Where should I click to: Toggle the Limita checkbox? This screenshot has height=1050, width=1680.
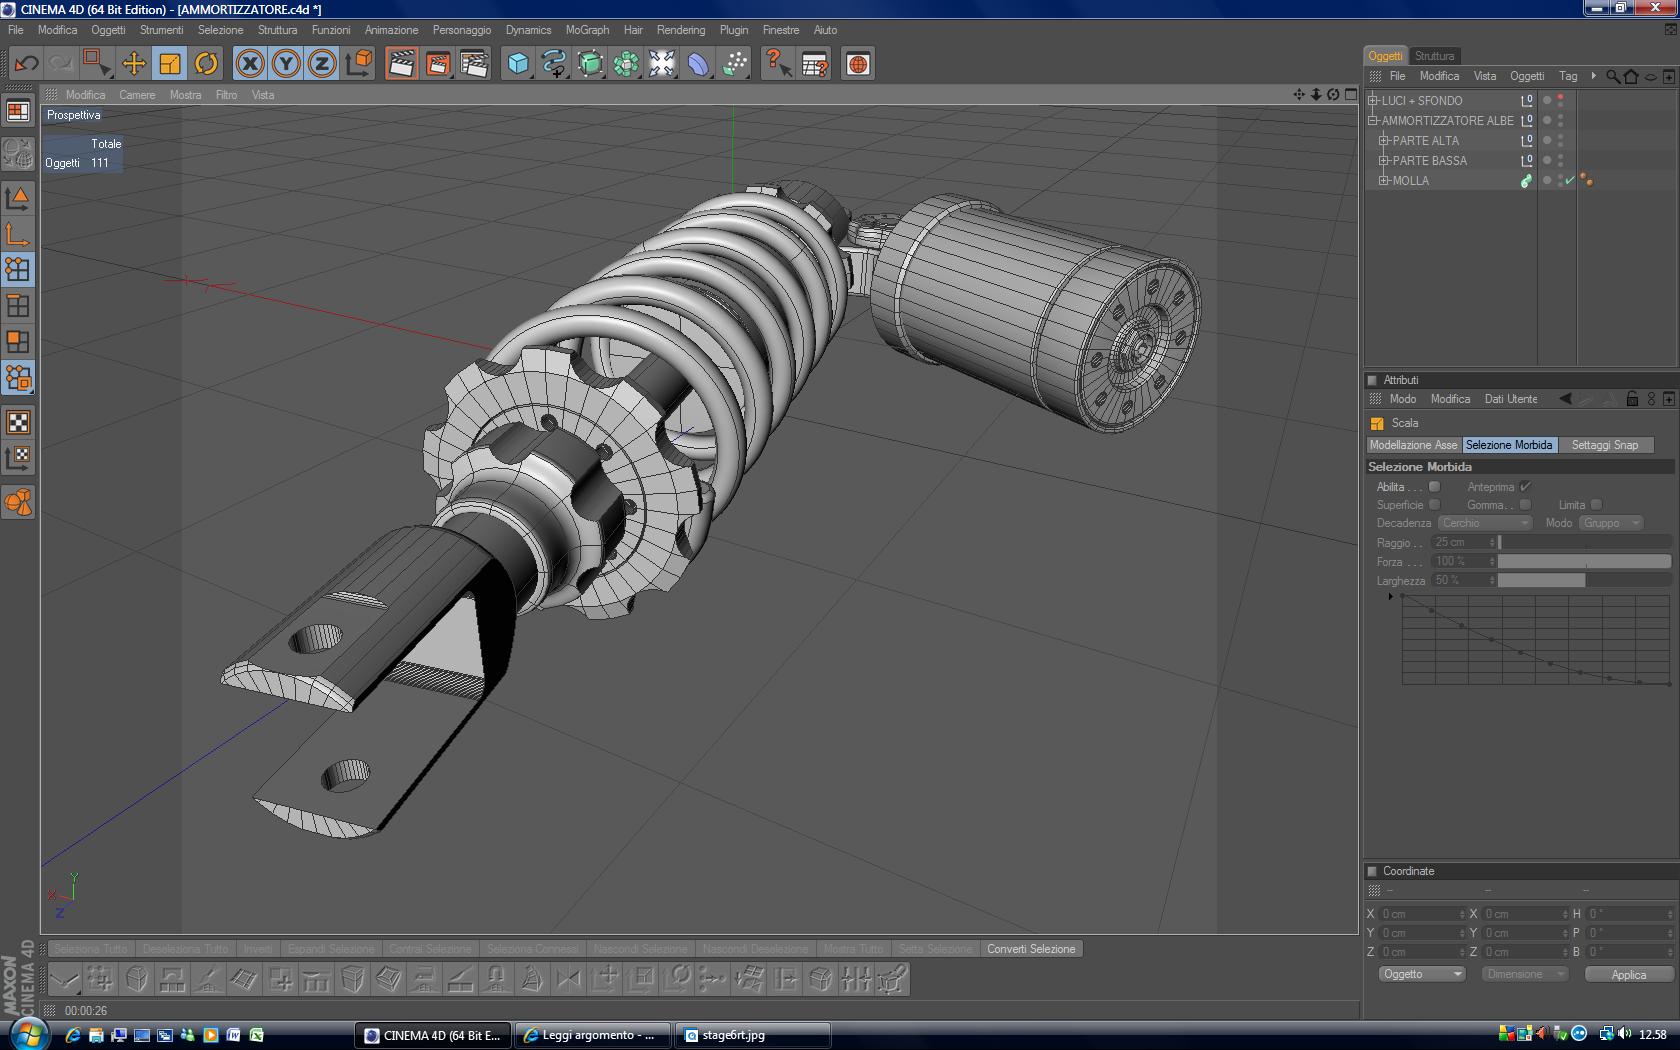tap(1596, 505)
